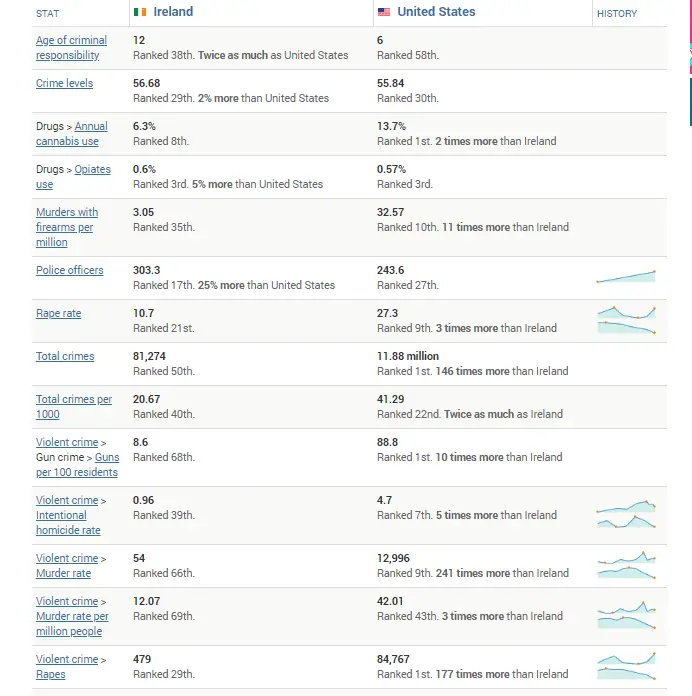Open the Ireland country link in header
Screen dimensions: 692x696
click(x=173, y=12)
